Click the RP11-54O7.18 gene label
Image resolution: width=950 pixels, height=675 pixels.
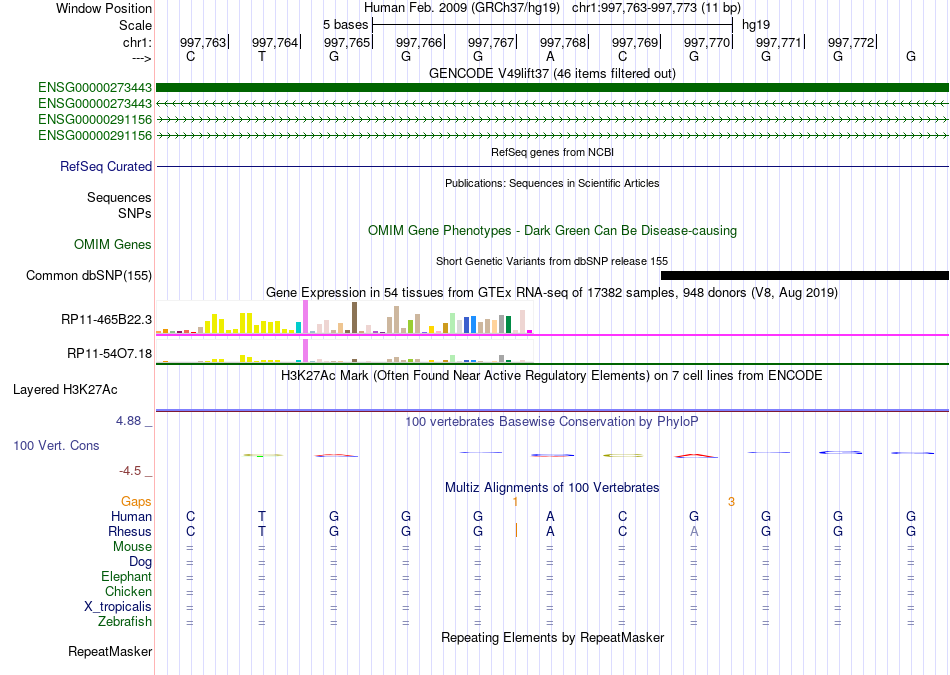110,353
